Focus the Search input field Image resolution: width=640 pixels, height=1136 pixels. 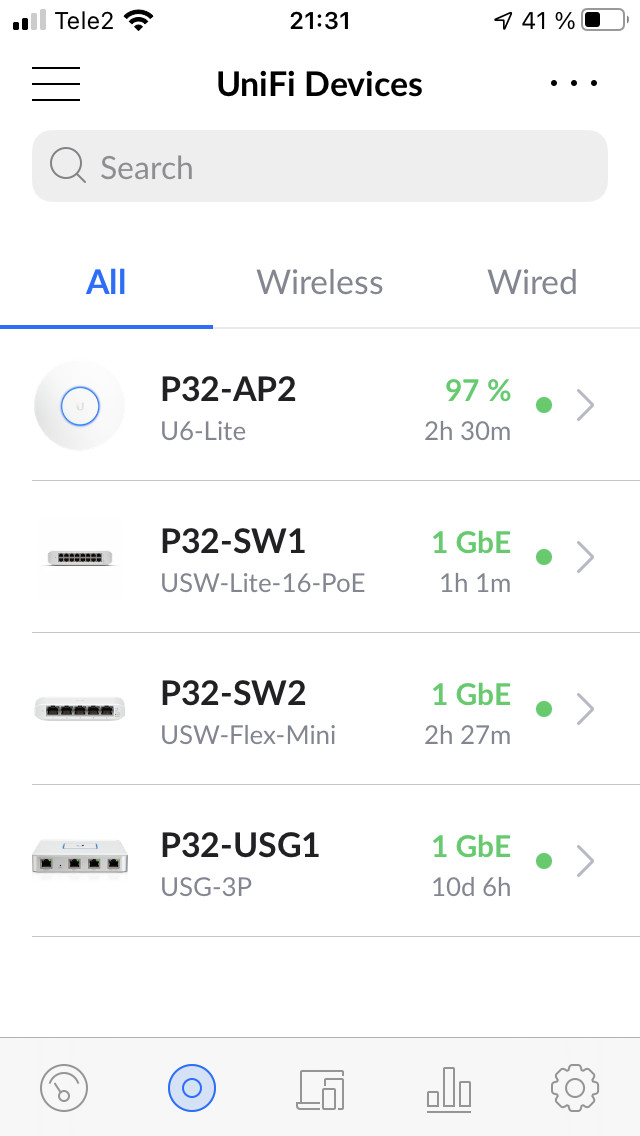tap(340, 167)
